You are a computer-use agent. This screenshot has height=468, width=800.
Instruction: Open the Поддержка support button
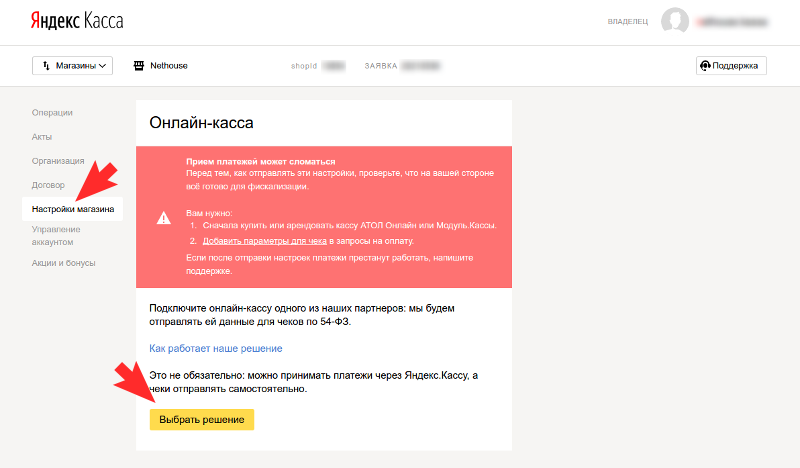[x=731, y=66]
